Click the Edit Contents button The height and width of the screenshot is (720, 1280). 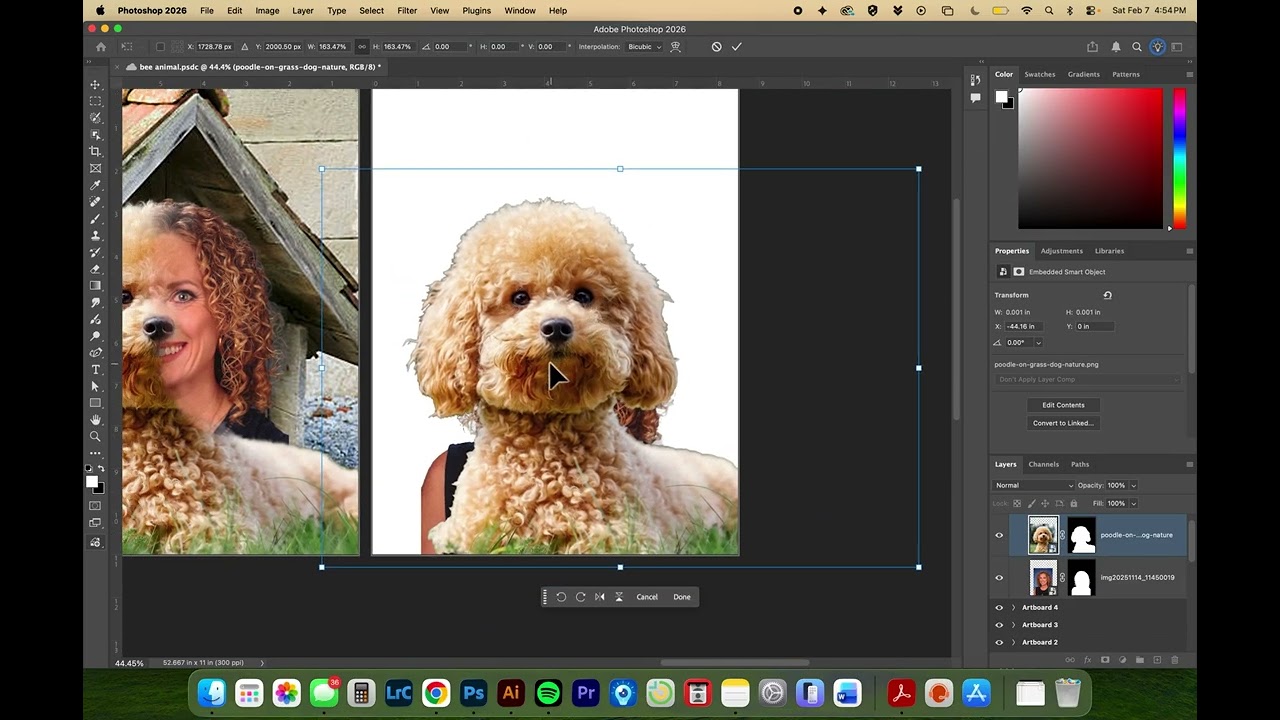coord(1063,405)
